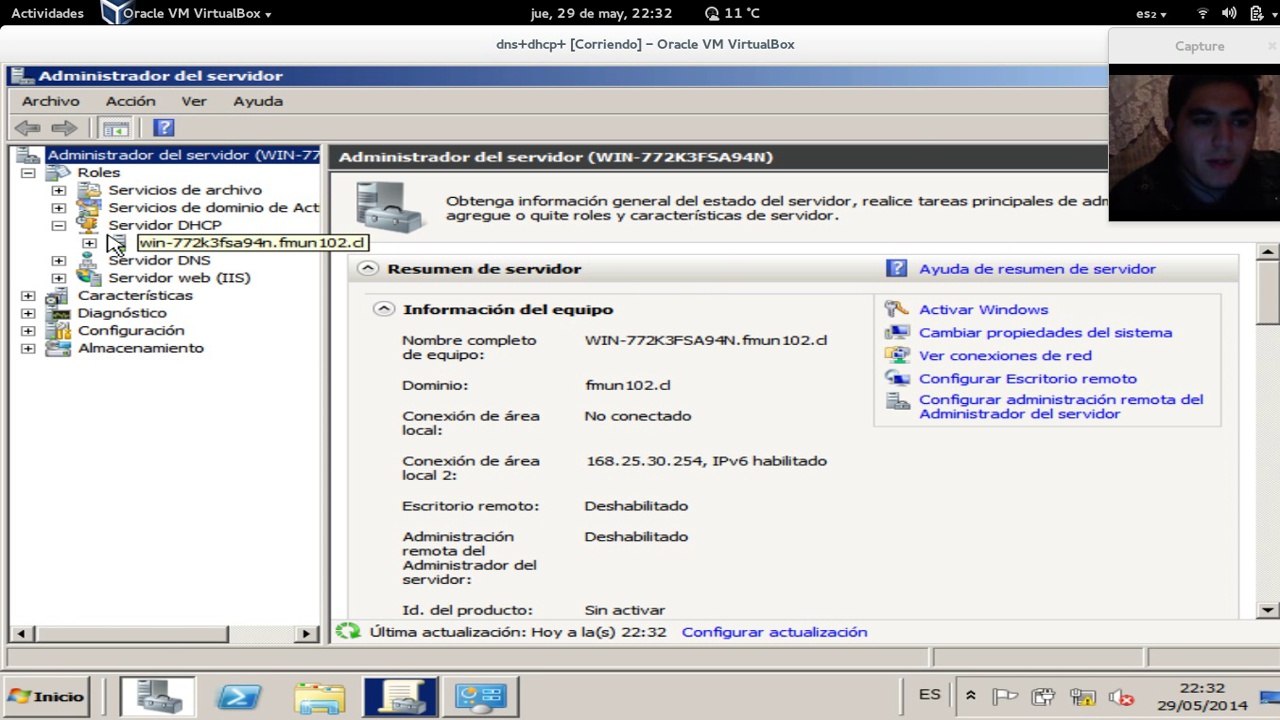Click the GNOME volume indicator in top bar
The height and width of the screenshot is (720, 1280).
coord(1229,14)
